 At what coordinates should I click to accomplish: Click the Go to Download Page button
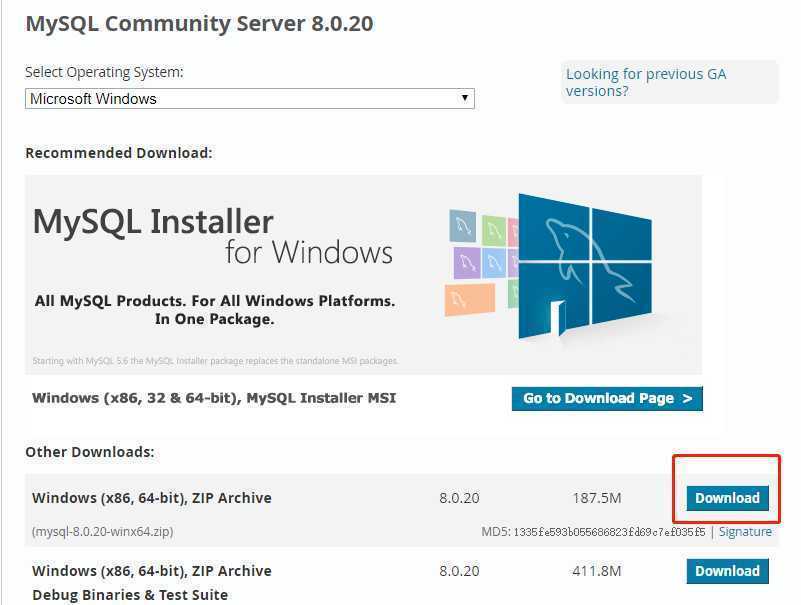[607, 399]
